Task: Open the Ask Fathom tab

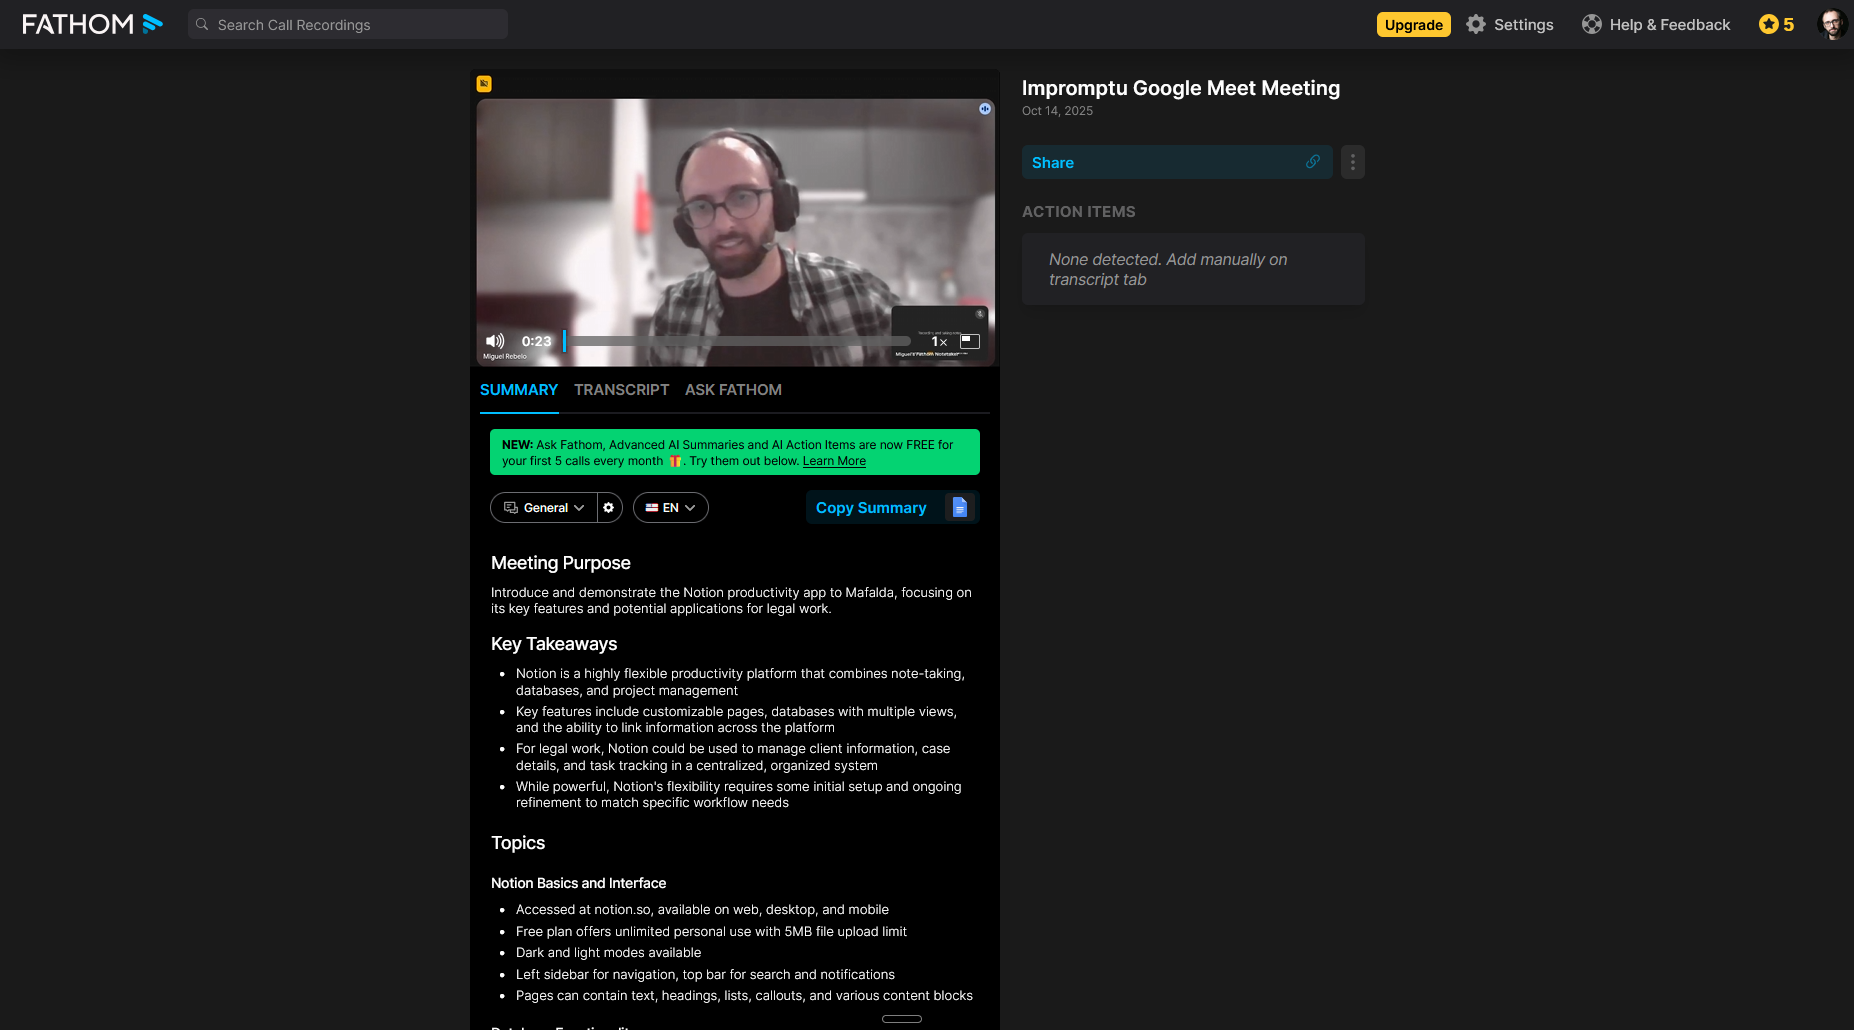Action: coord(733,390)
